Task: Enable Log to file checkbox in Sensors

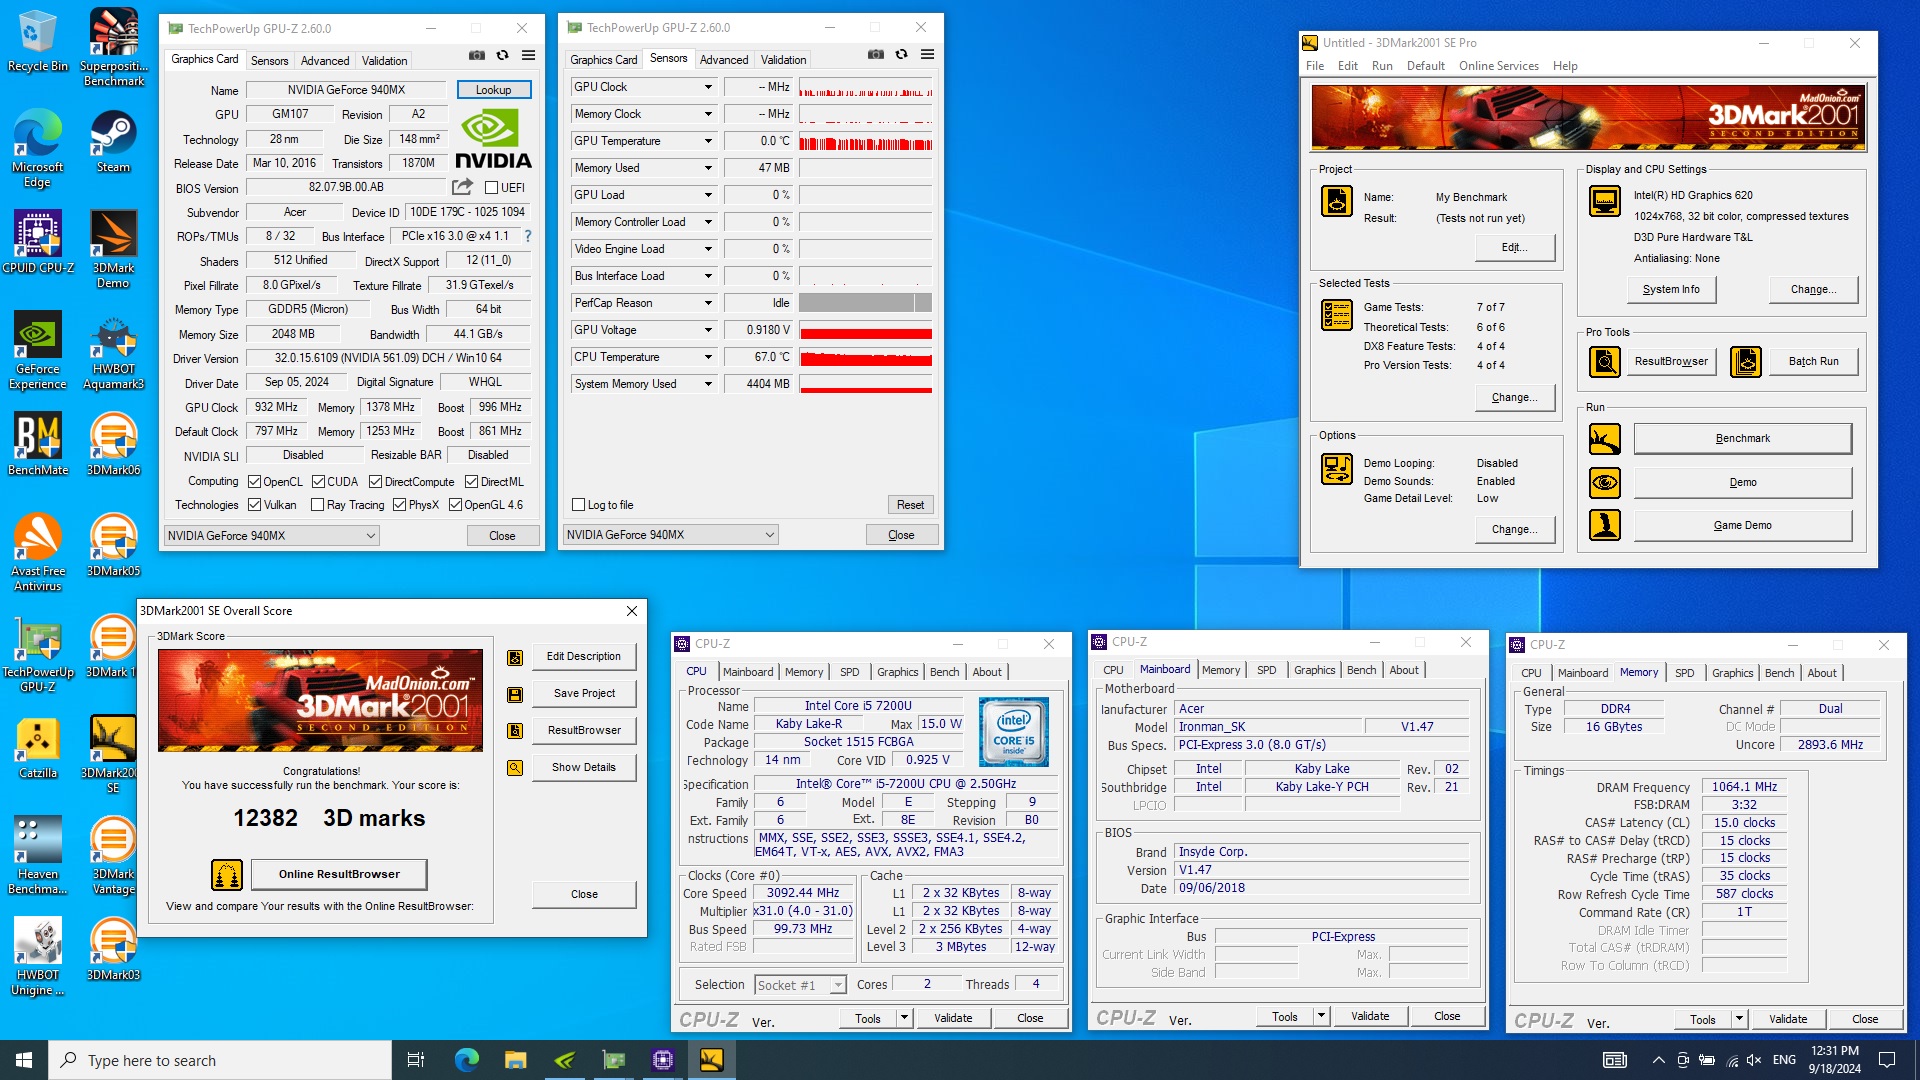Action: pyautogui.click(x=578, y=505)
